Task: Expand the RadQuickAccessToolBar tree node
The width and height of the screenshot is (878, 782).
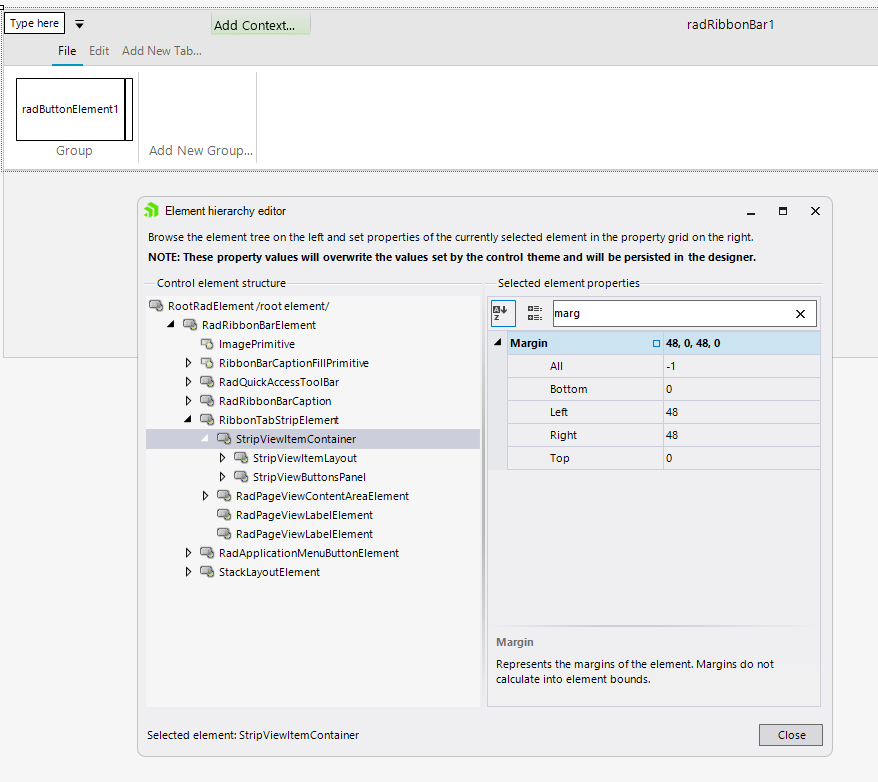Action: pyautogui.click(x=188, y=382)
